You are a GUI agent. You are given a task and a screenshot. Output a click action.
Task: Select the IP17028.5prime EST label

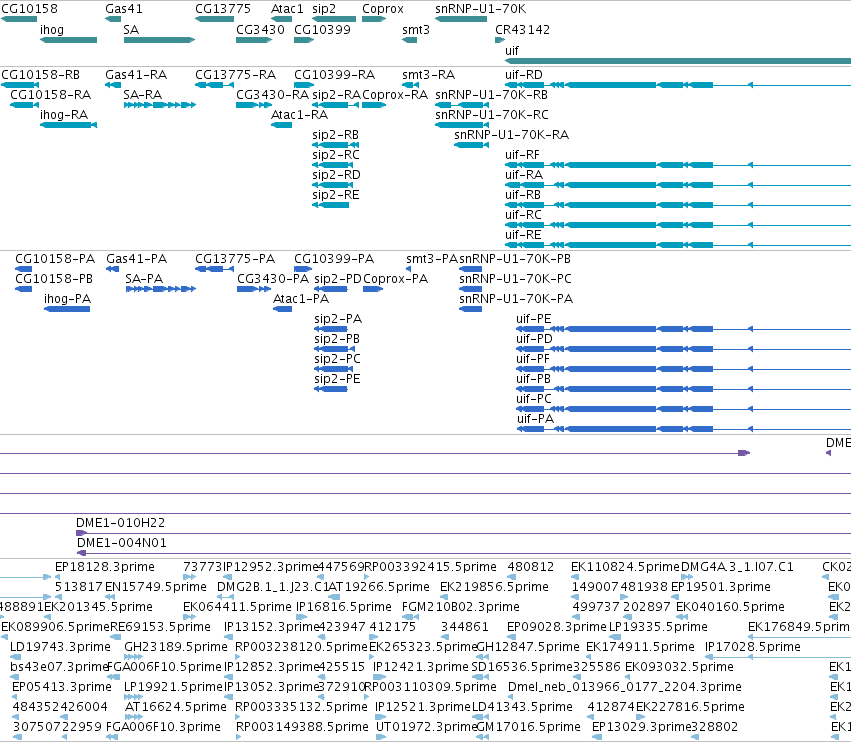click(753, 648)
